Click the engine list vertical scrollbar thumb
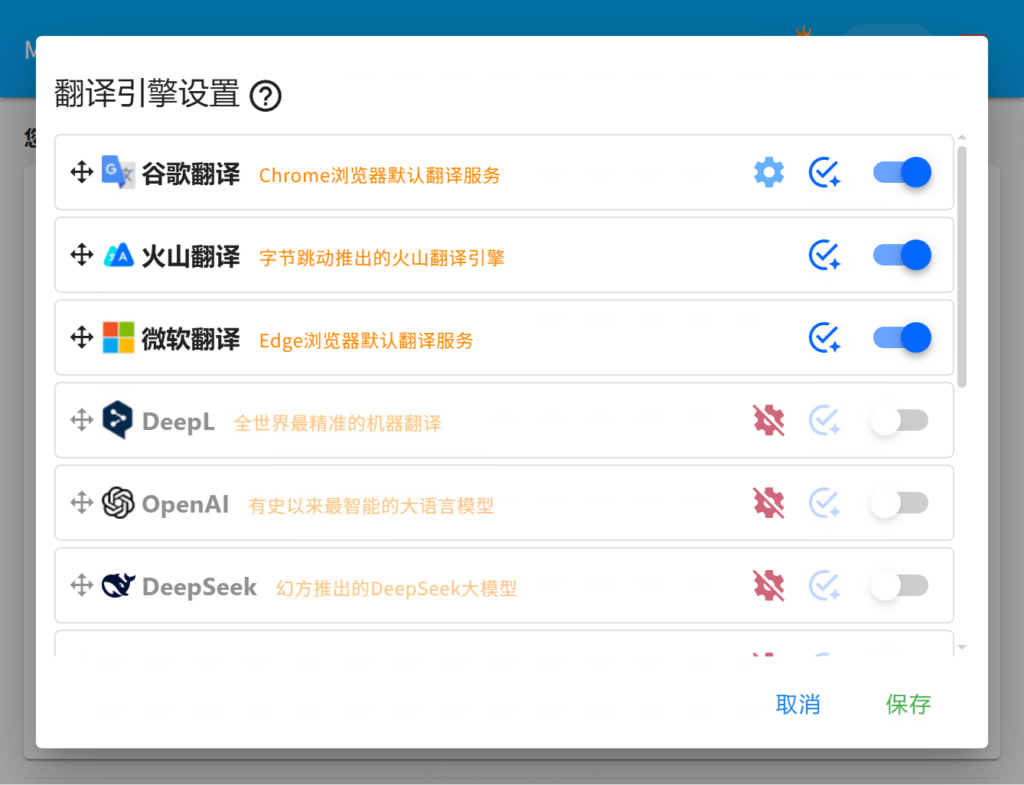 pyautogui.click(x=962, y=266)
